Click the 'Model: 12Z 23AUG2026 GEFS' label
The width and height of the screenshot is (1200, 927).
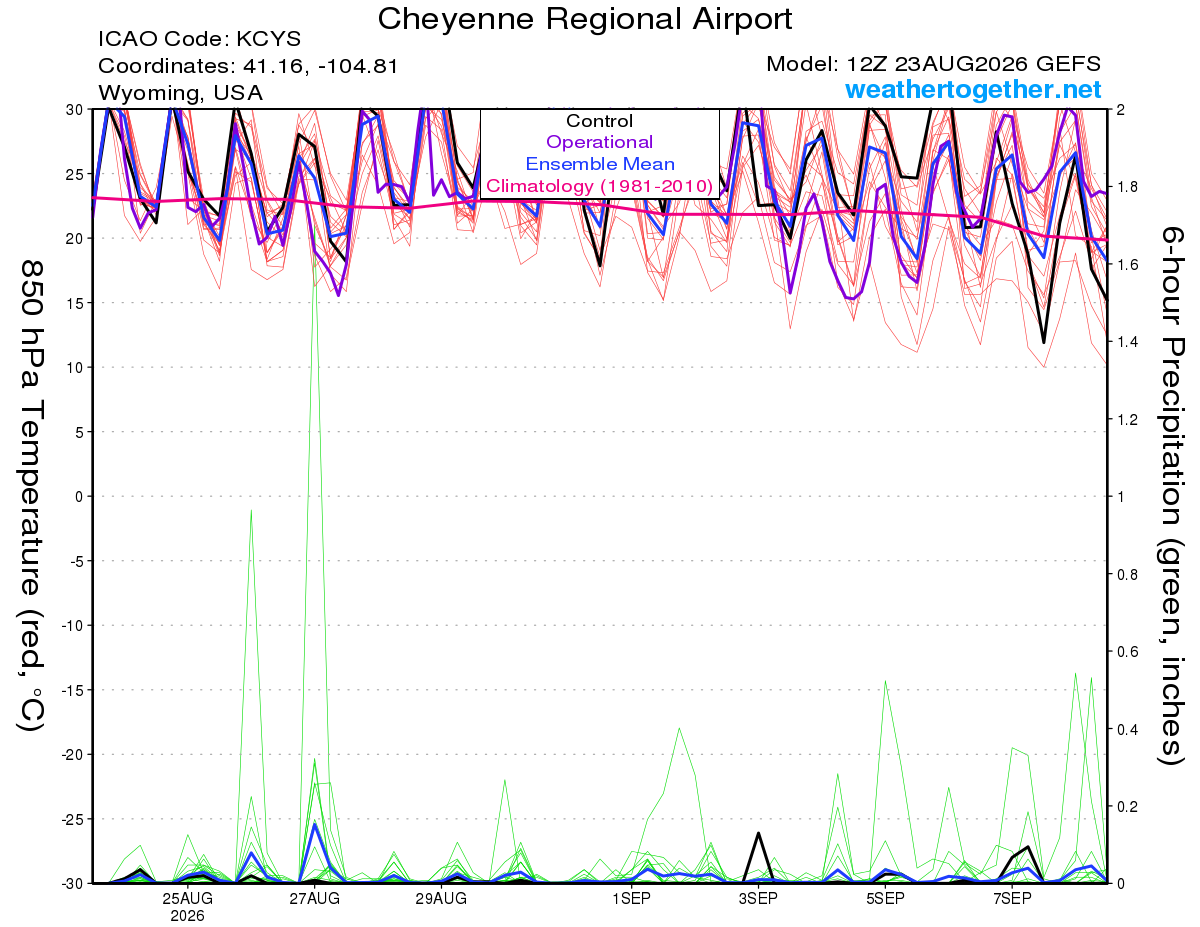[934, 64]
